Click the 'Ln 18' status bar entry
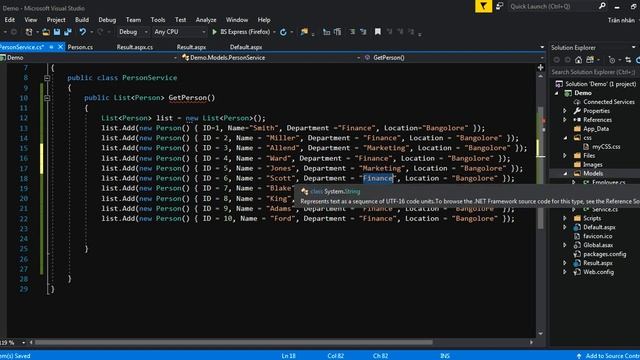 [288, 356]
